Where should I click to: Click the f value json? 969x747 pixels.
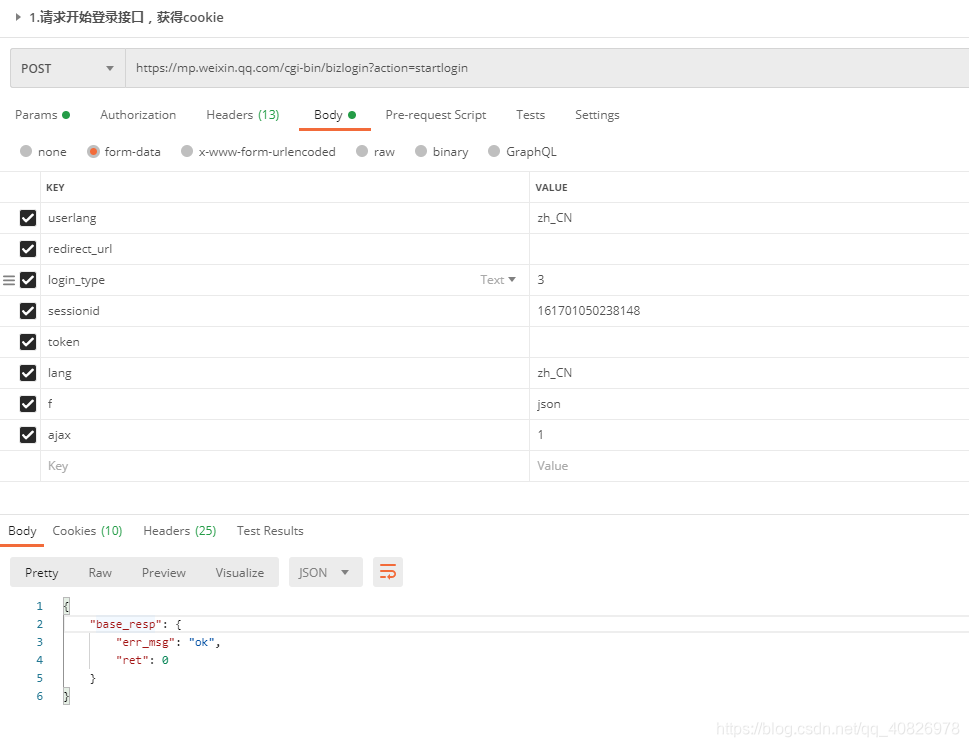pyautogui.click(x=549, y=404)
